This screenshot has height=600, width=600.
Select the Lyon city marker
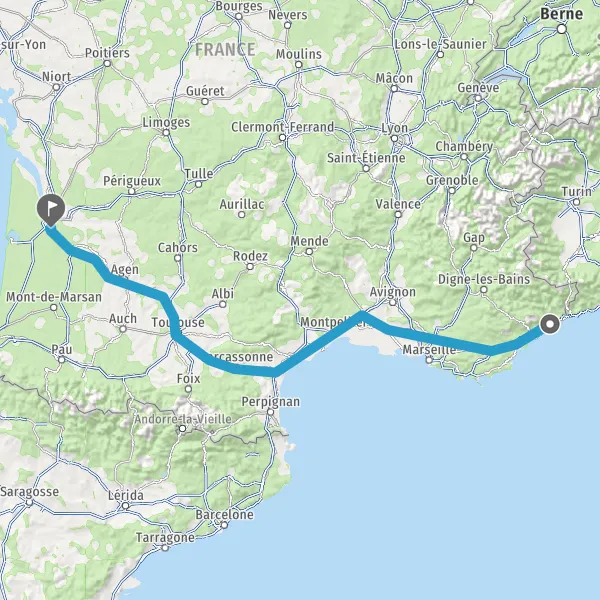[394, 138]
